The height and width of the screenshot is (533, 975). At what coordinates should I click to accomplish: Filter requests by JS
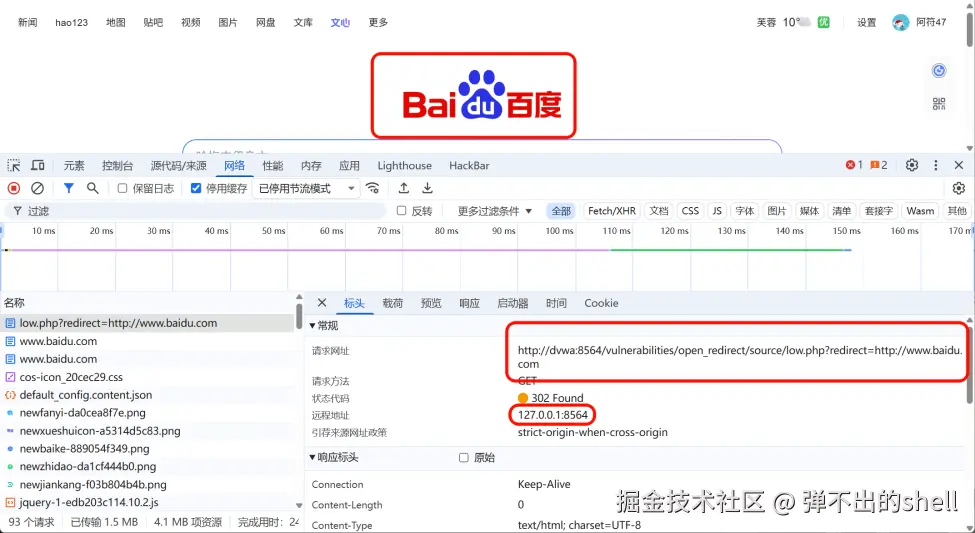pos(717,211)
